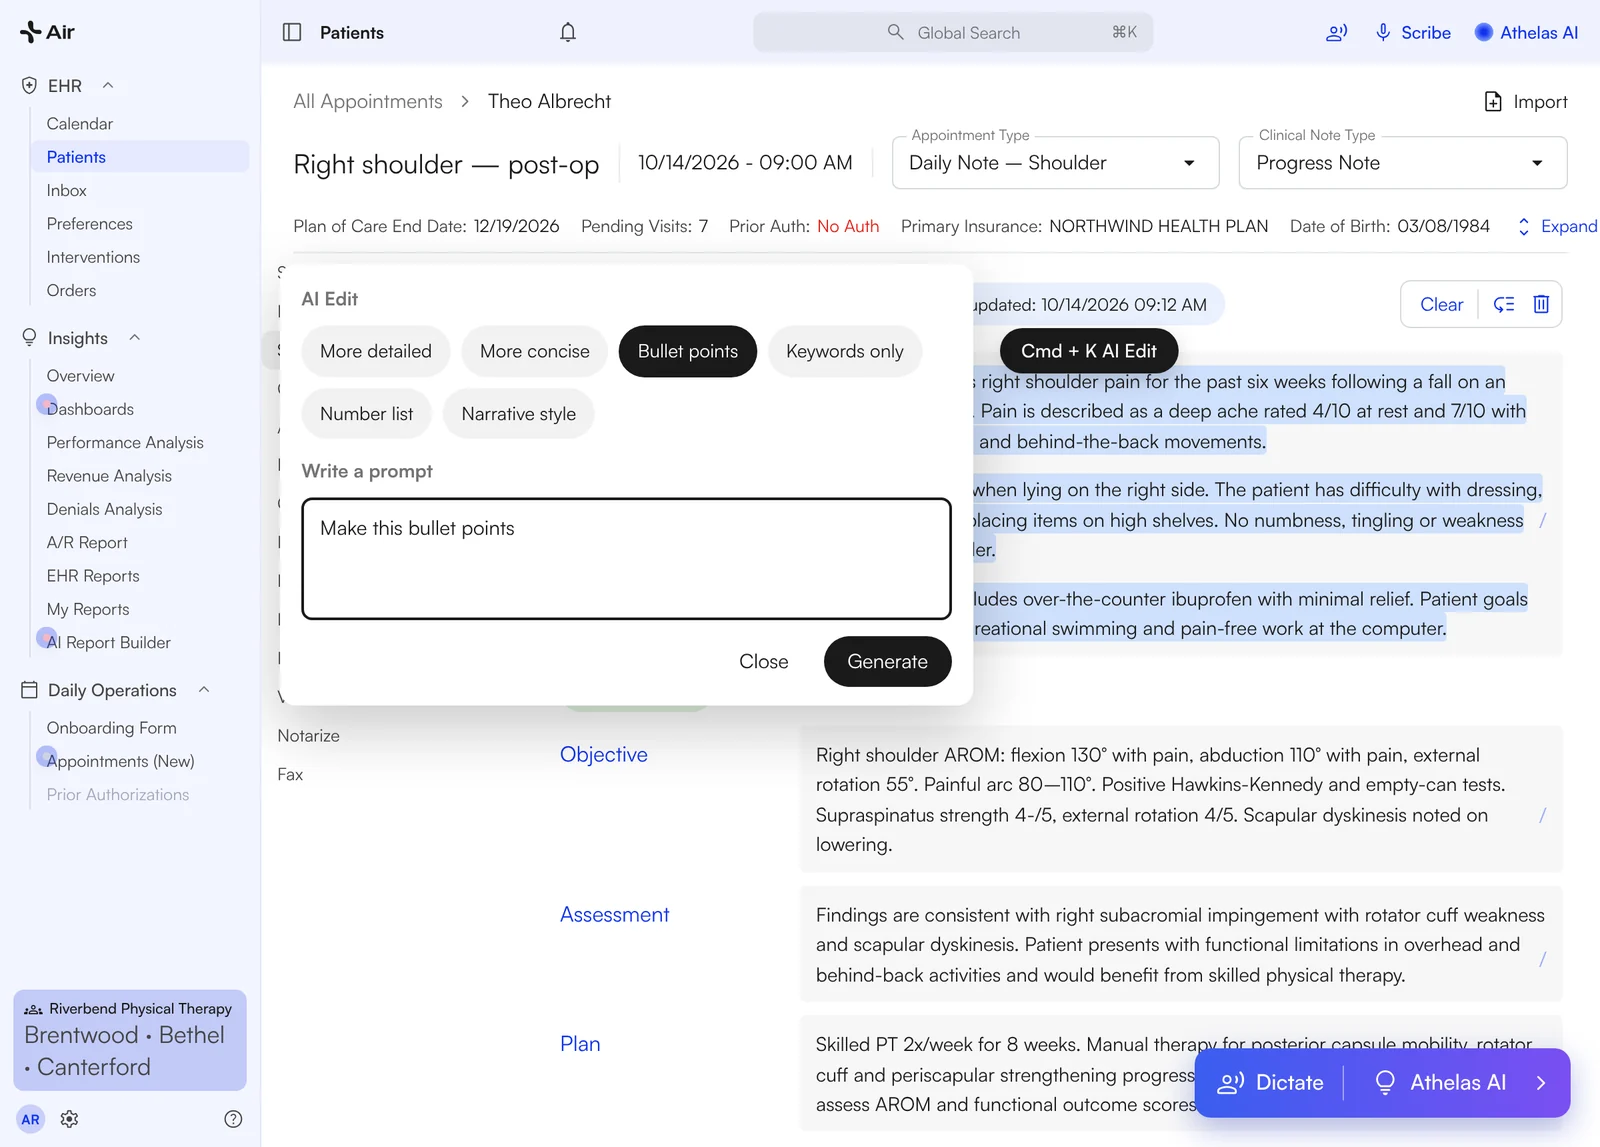Click the Import document icon
Screen dimensions: 1600x1147
click(1493, 102)
